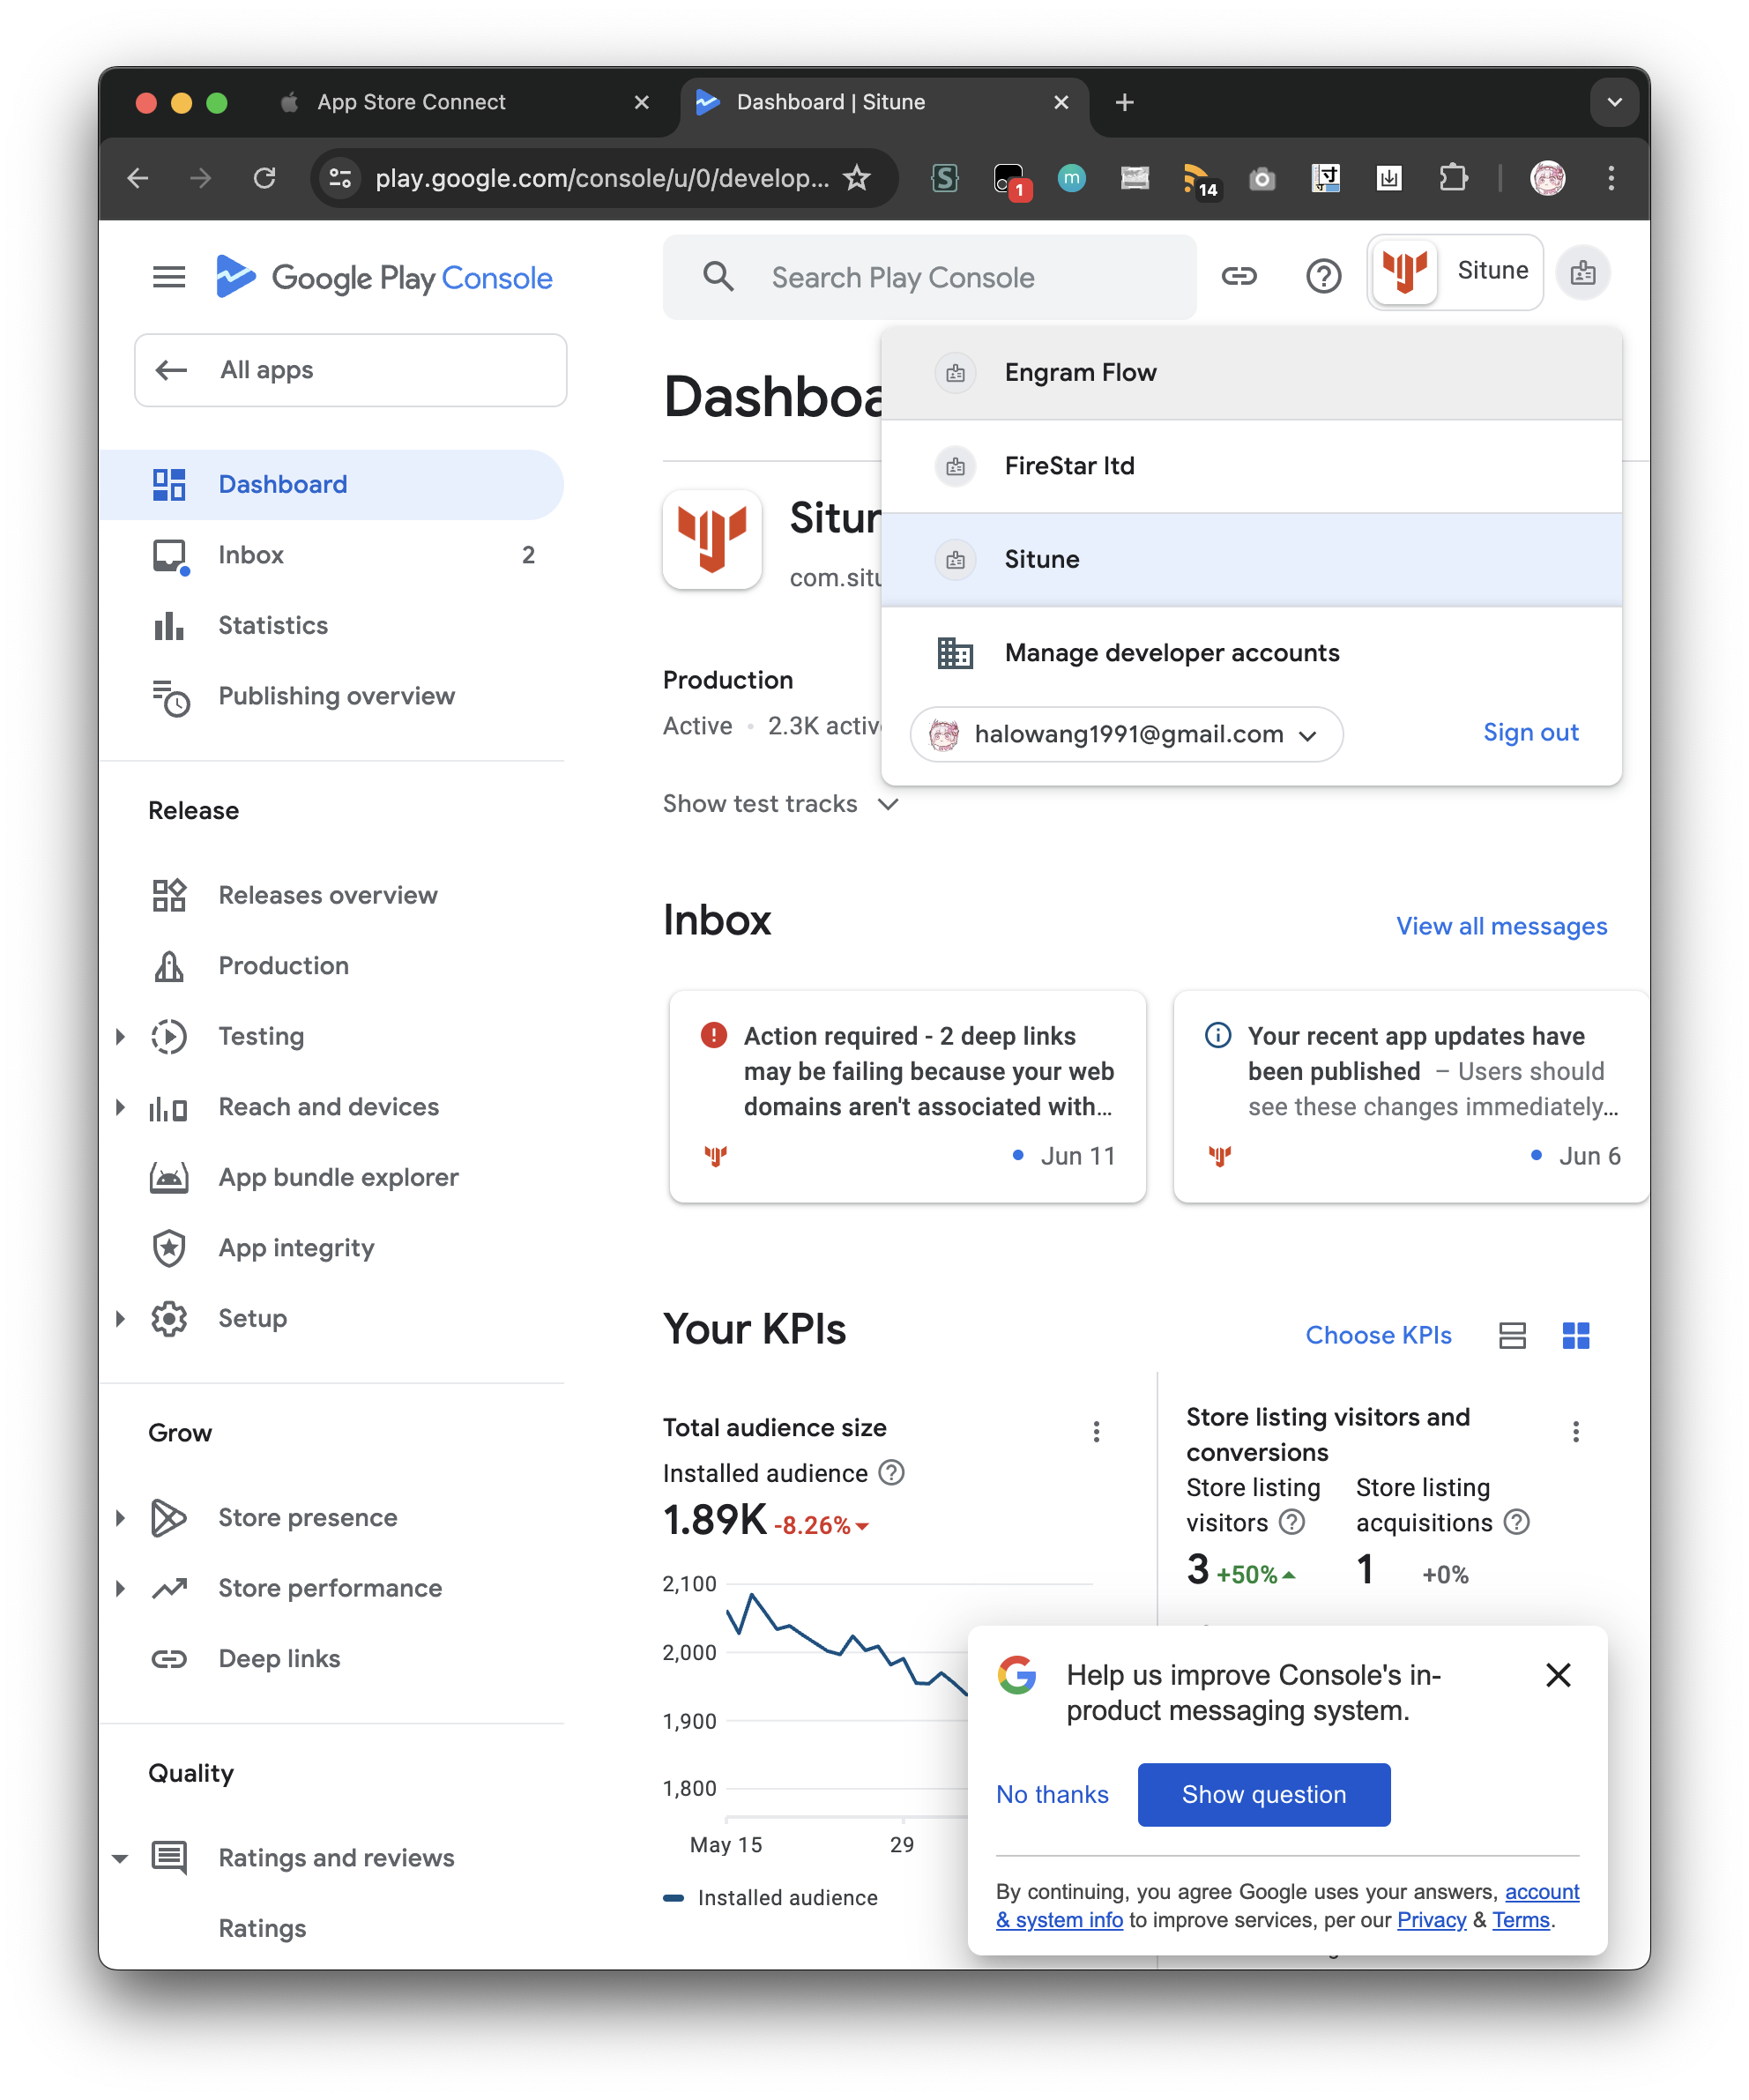
Task: Expand the Testing section arrow
Action: 120,1036
